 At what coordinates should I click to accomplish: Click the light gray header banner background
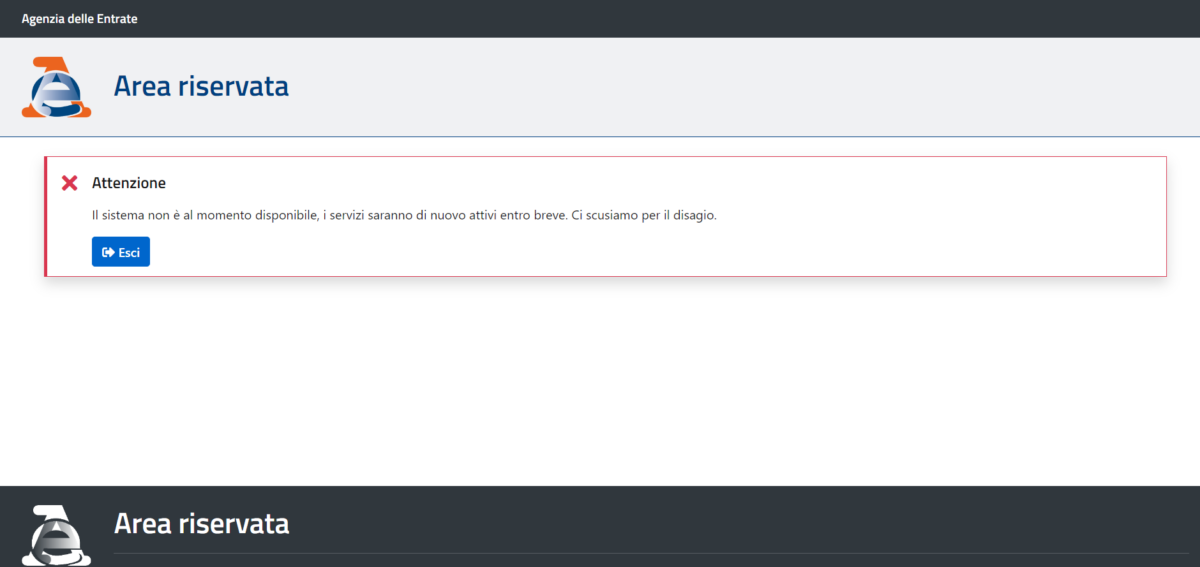pyautogui.click(x=700, y=87)
